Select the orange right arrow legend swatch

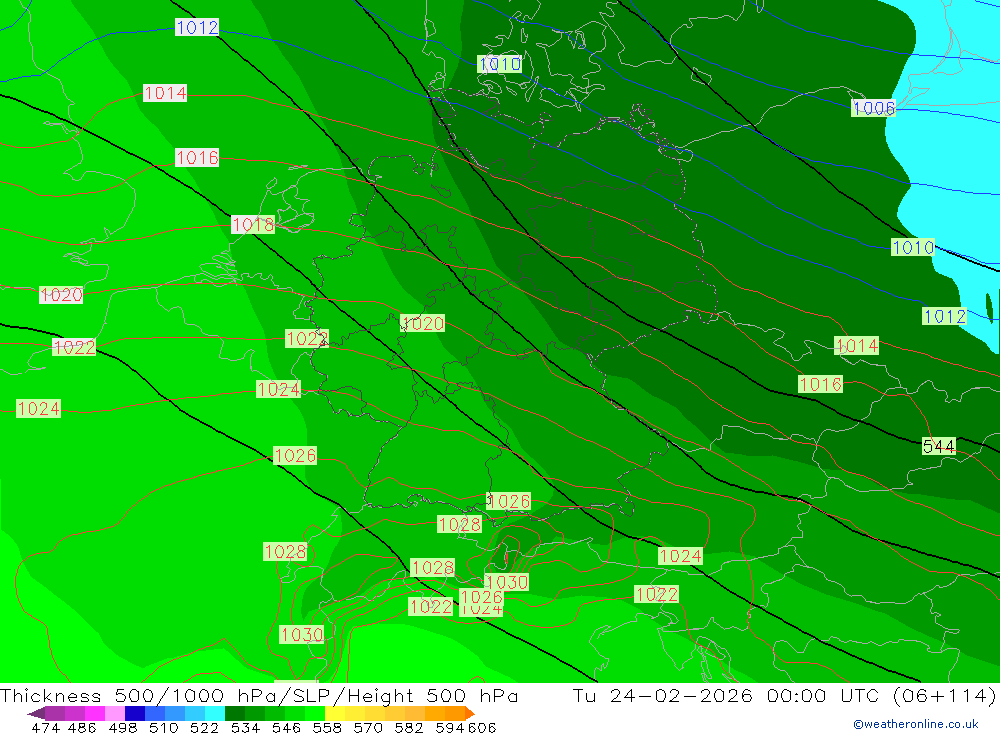tap(470, 713)
